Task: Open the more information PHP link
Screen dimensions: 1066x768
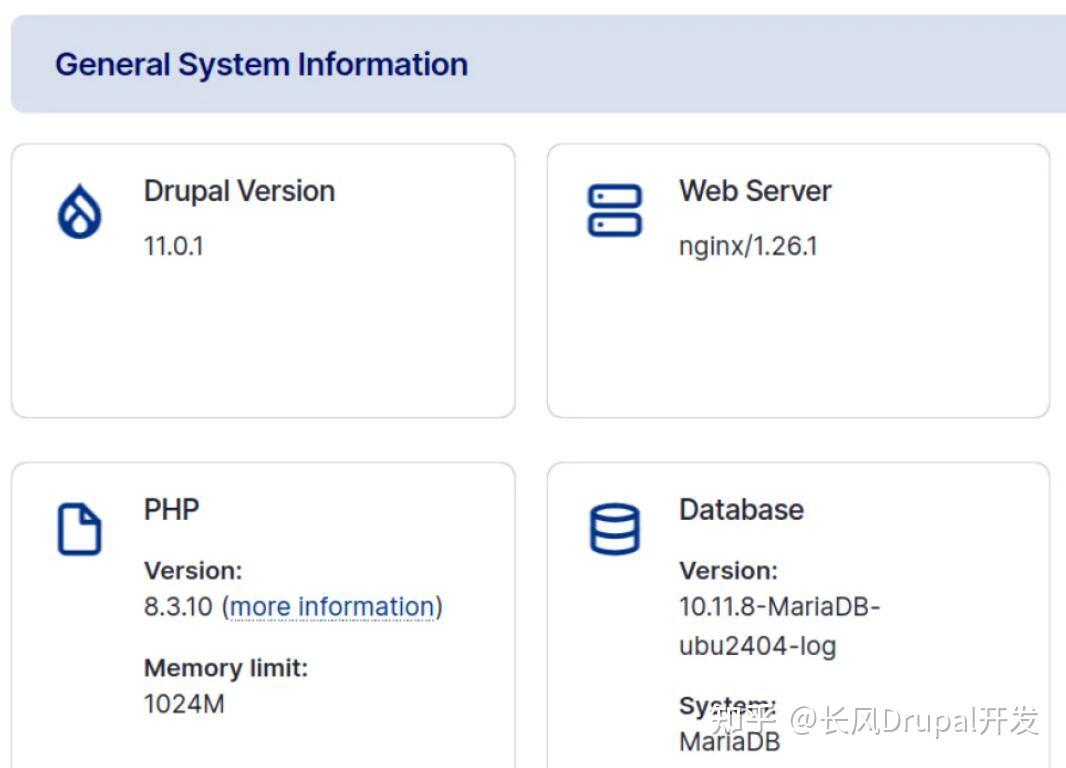Action: coord(332,606)
